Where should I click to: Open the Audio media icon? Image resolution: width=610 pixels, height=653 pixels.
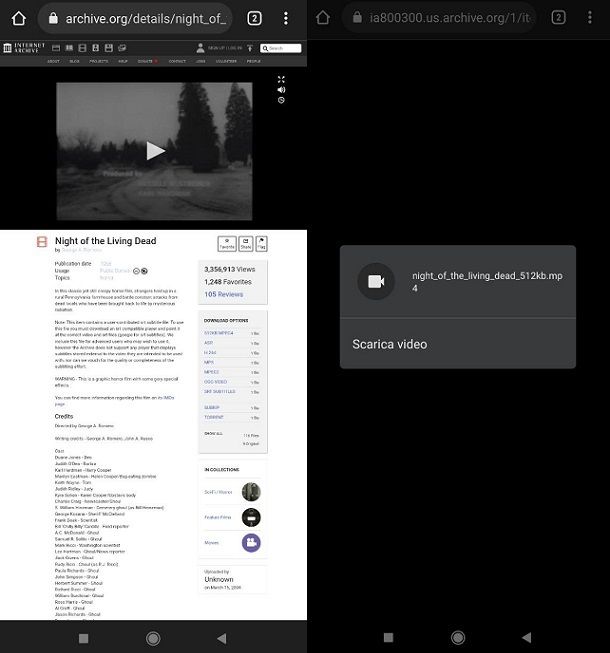[x=96, y=48]
